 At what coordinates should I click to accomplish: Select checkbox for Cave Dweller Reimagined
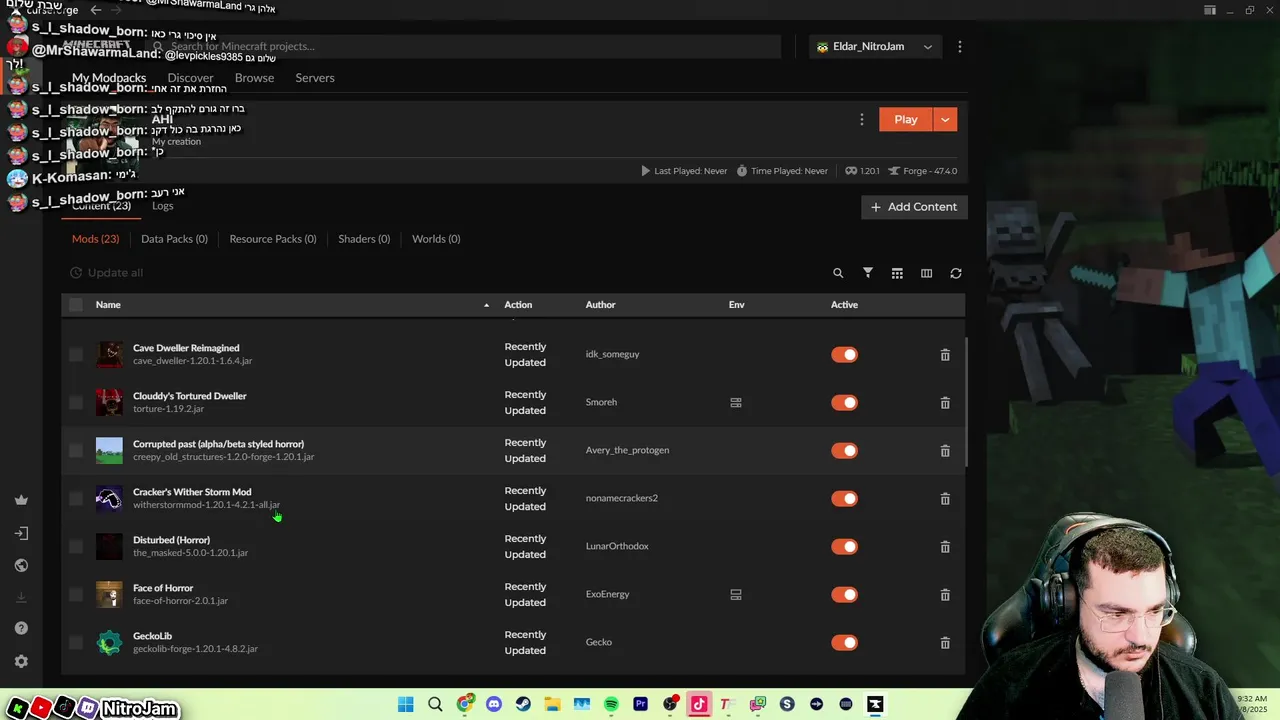(x=76, y=354)
